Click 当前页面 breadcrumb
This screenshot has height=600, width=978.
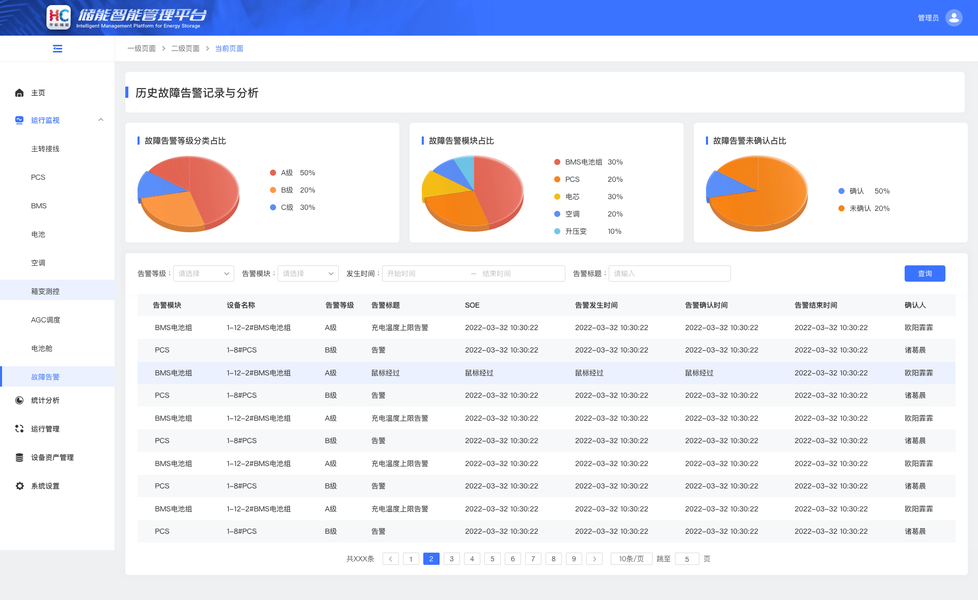tap(229, 49)
